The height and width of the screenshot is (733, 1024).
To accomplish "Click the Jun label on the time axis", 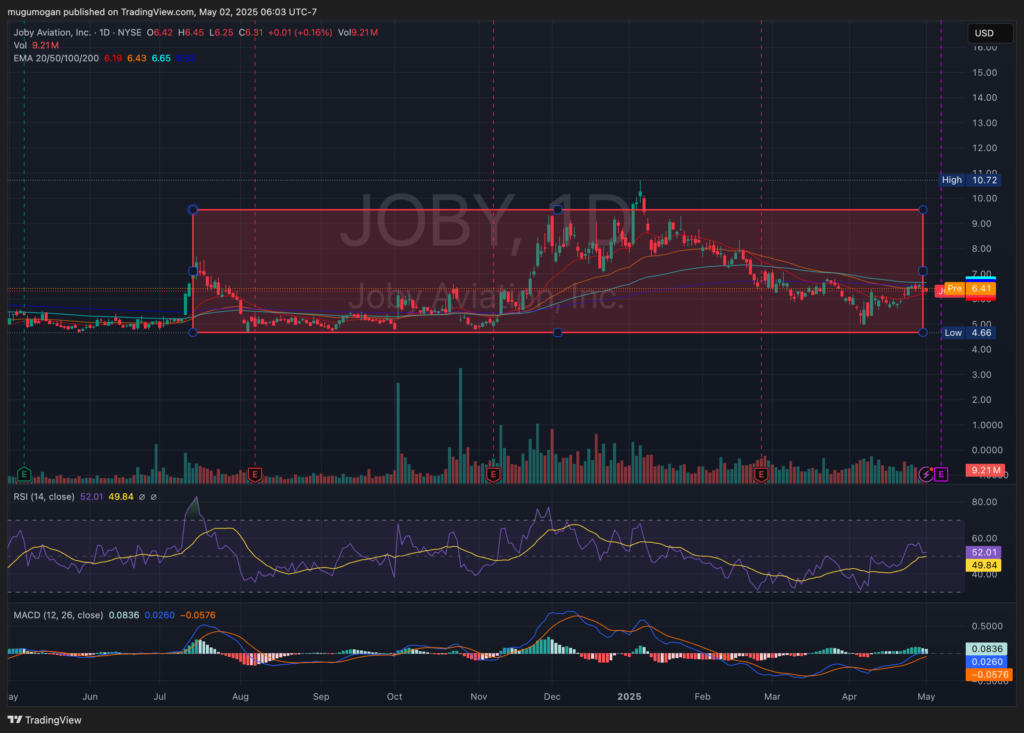I will [x=90, y=697].
